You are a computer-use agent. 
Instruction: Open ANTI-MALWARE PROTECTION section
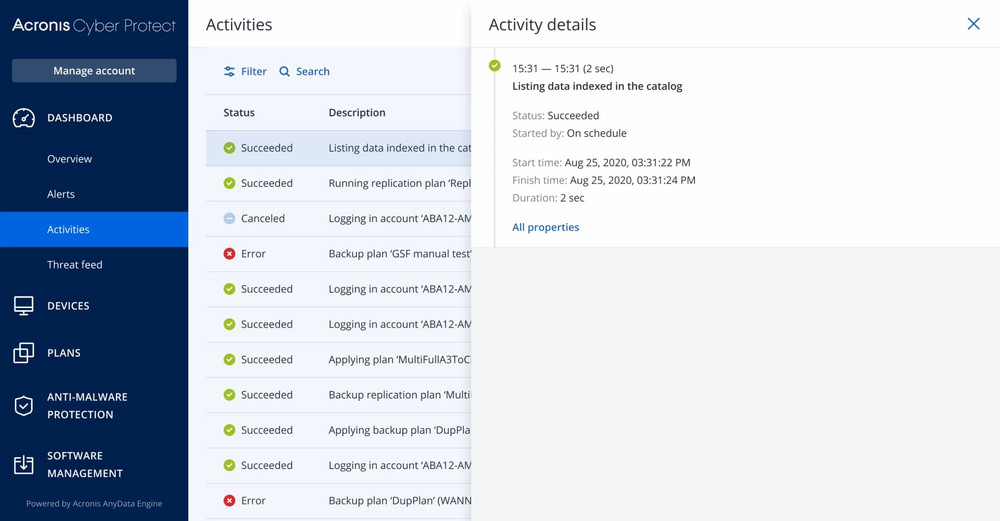[87, 406]
